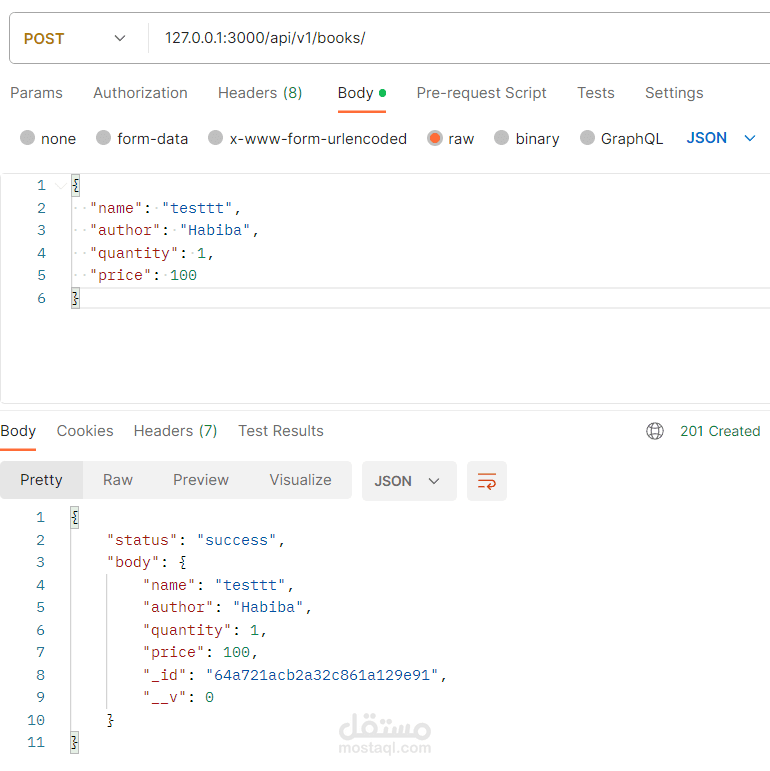Open the Pre-request Script tab
Image resolution: width=770 pixels, height=771 pixels.
coord(481,93)
